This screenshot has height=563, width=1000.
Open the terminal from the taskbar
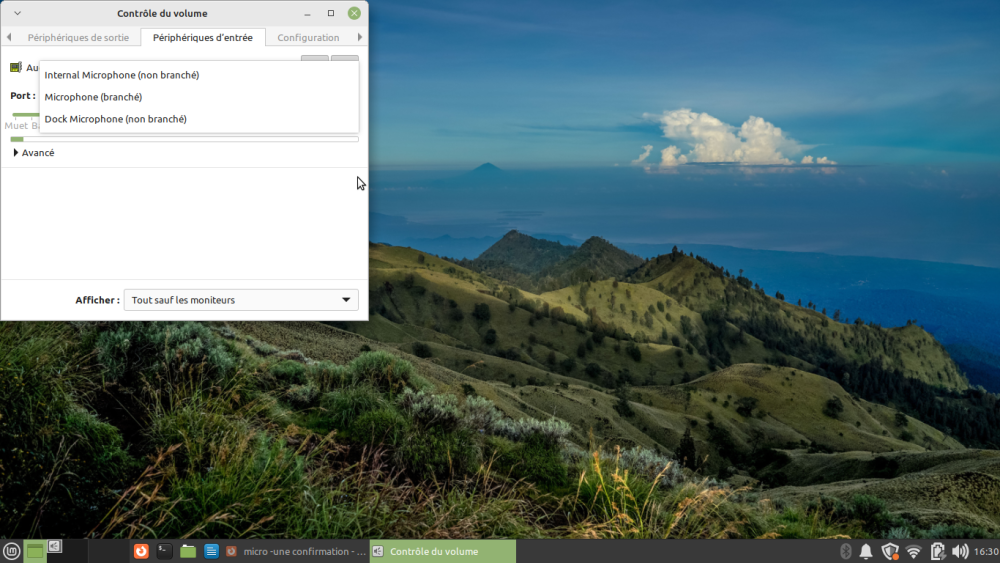click(165, 551)
